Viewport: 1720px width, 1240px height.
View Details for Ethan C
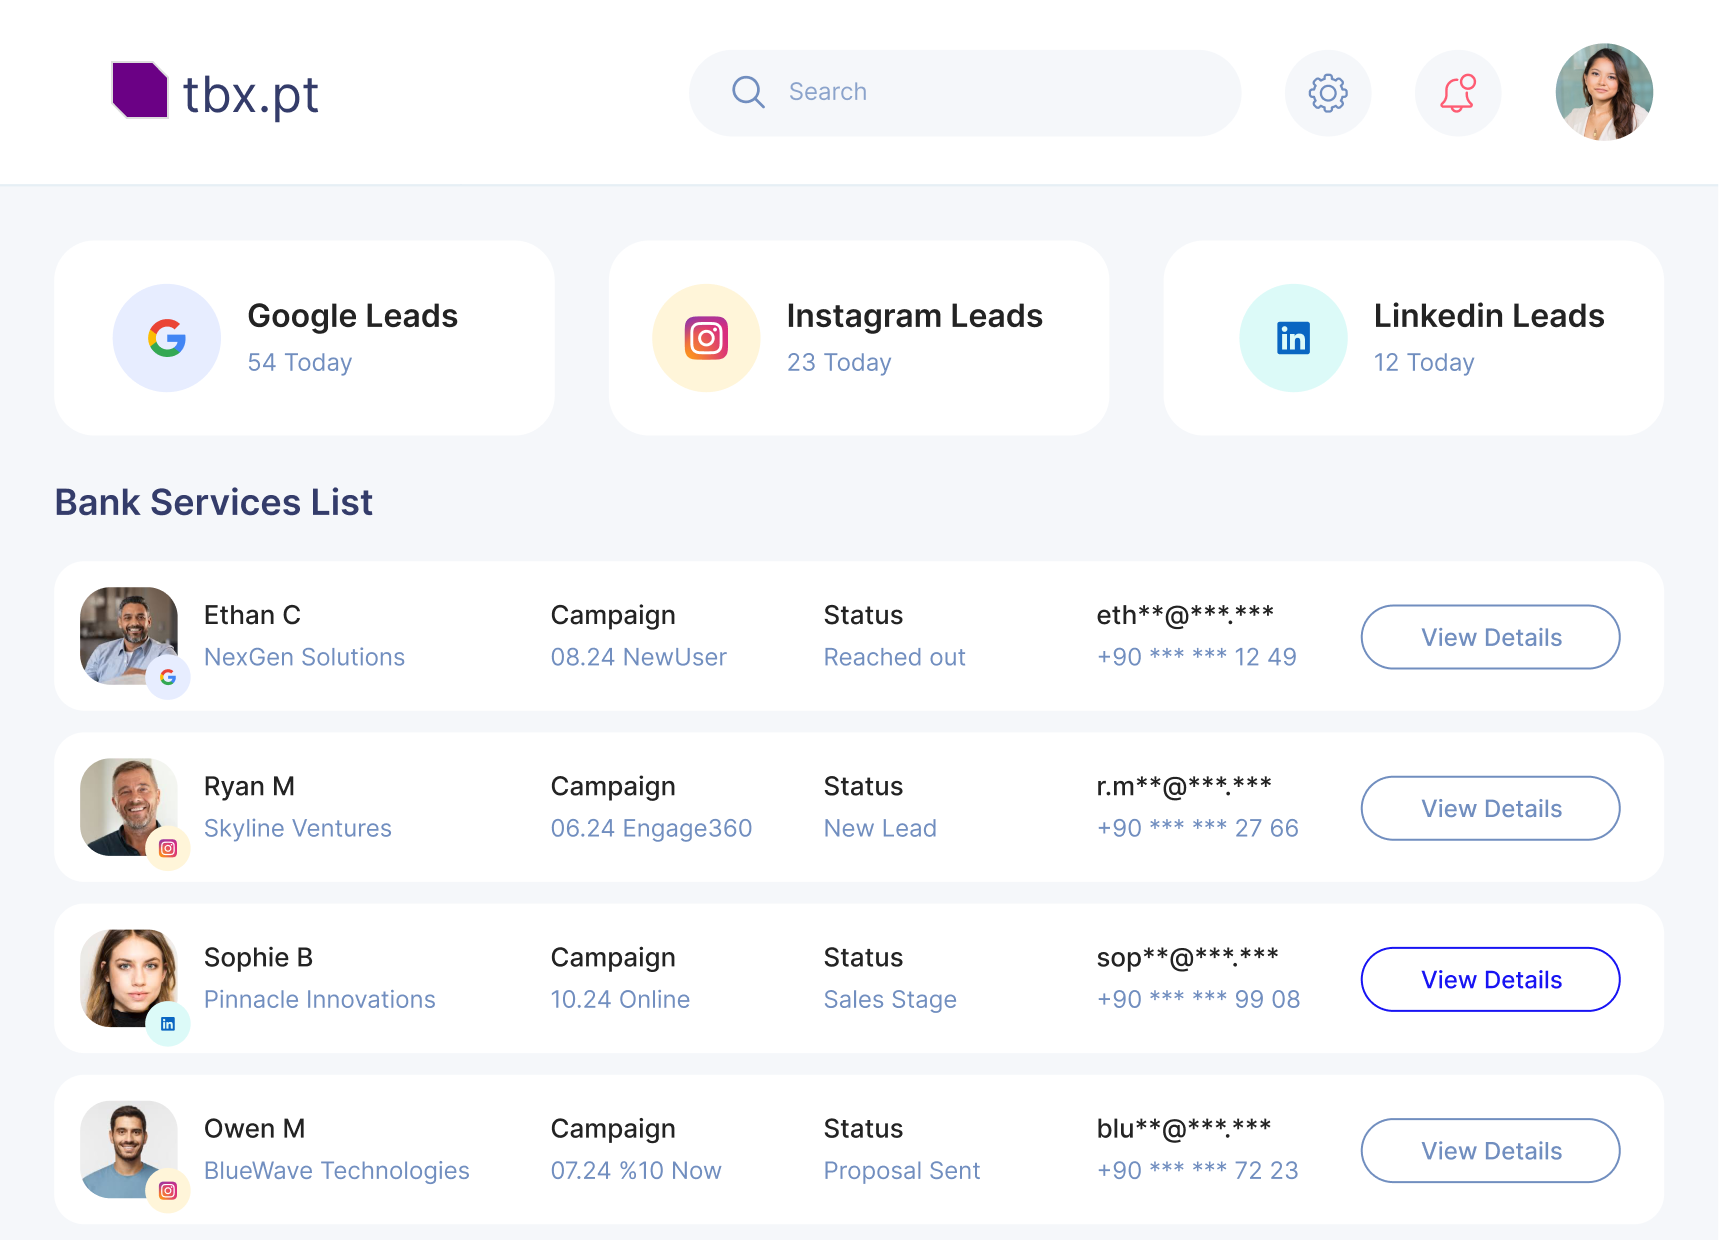tap(1490, 637)
